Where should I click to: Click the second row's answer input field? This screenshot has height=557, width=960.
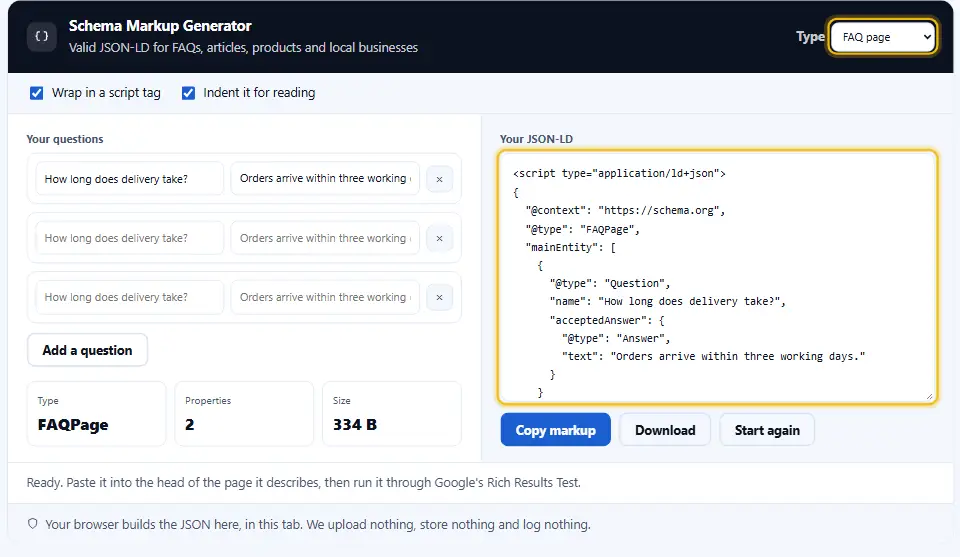pyautogui.click(x=325, y=238)
